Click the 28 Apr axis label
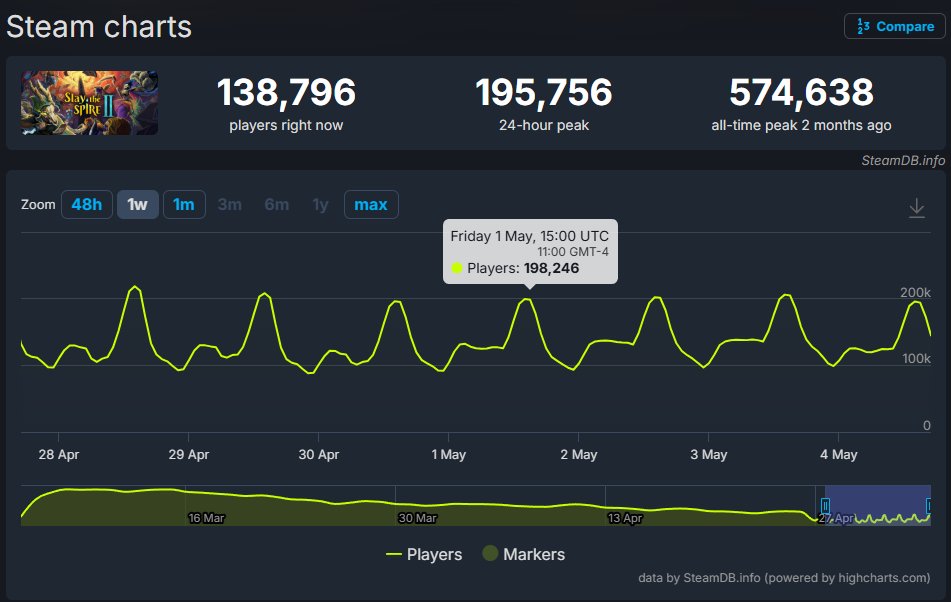Screen dimensions: 951x602 [x=59, y=454]
